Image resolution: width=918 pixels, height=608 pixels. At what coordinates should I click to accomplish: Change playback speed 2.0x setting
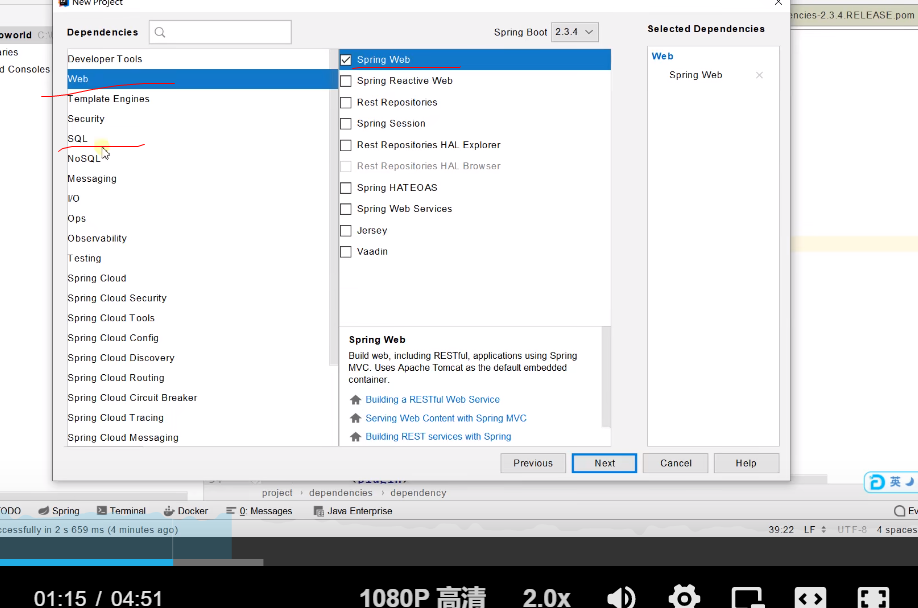[x=546, y=597]
